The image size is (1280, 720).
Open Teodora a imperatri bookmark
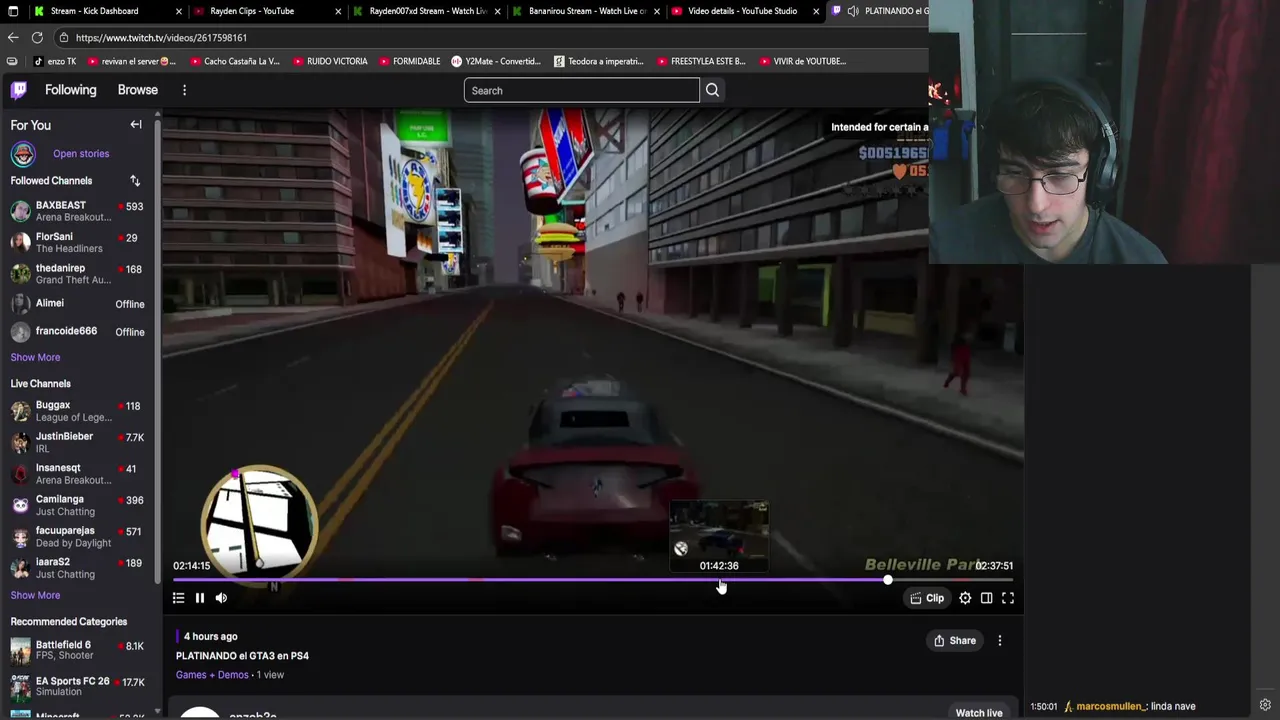(599, 61)
